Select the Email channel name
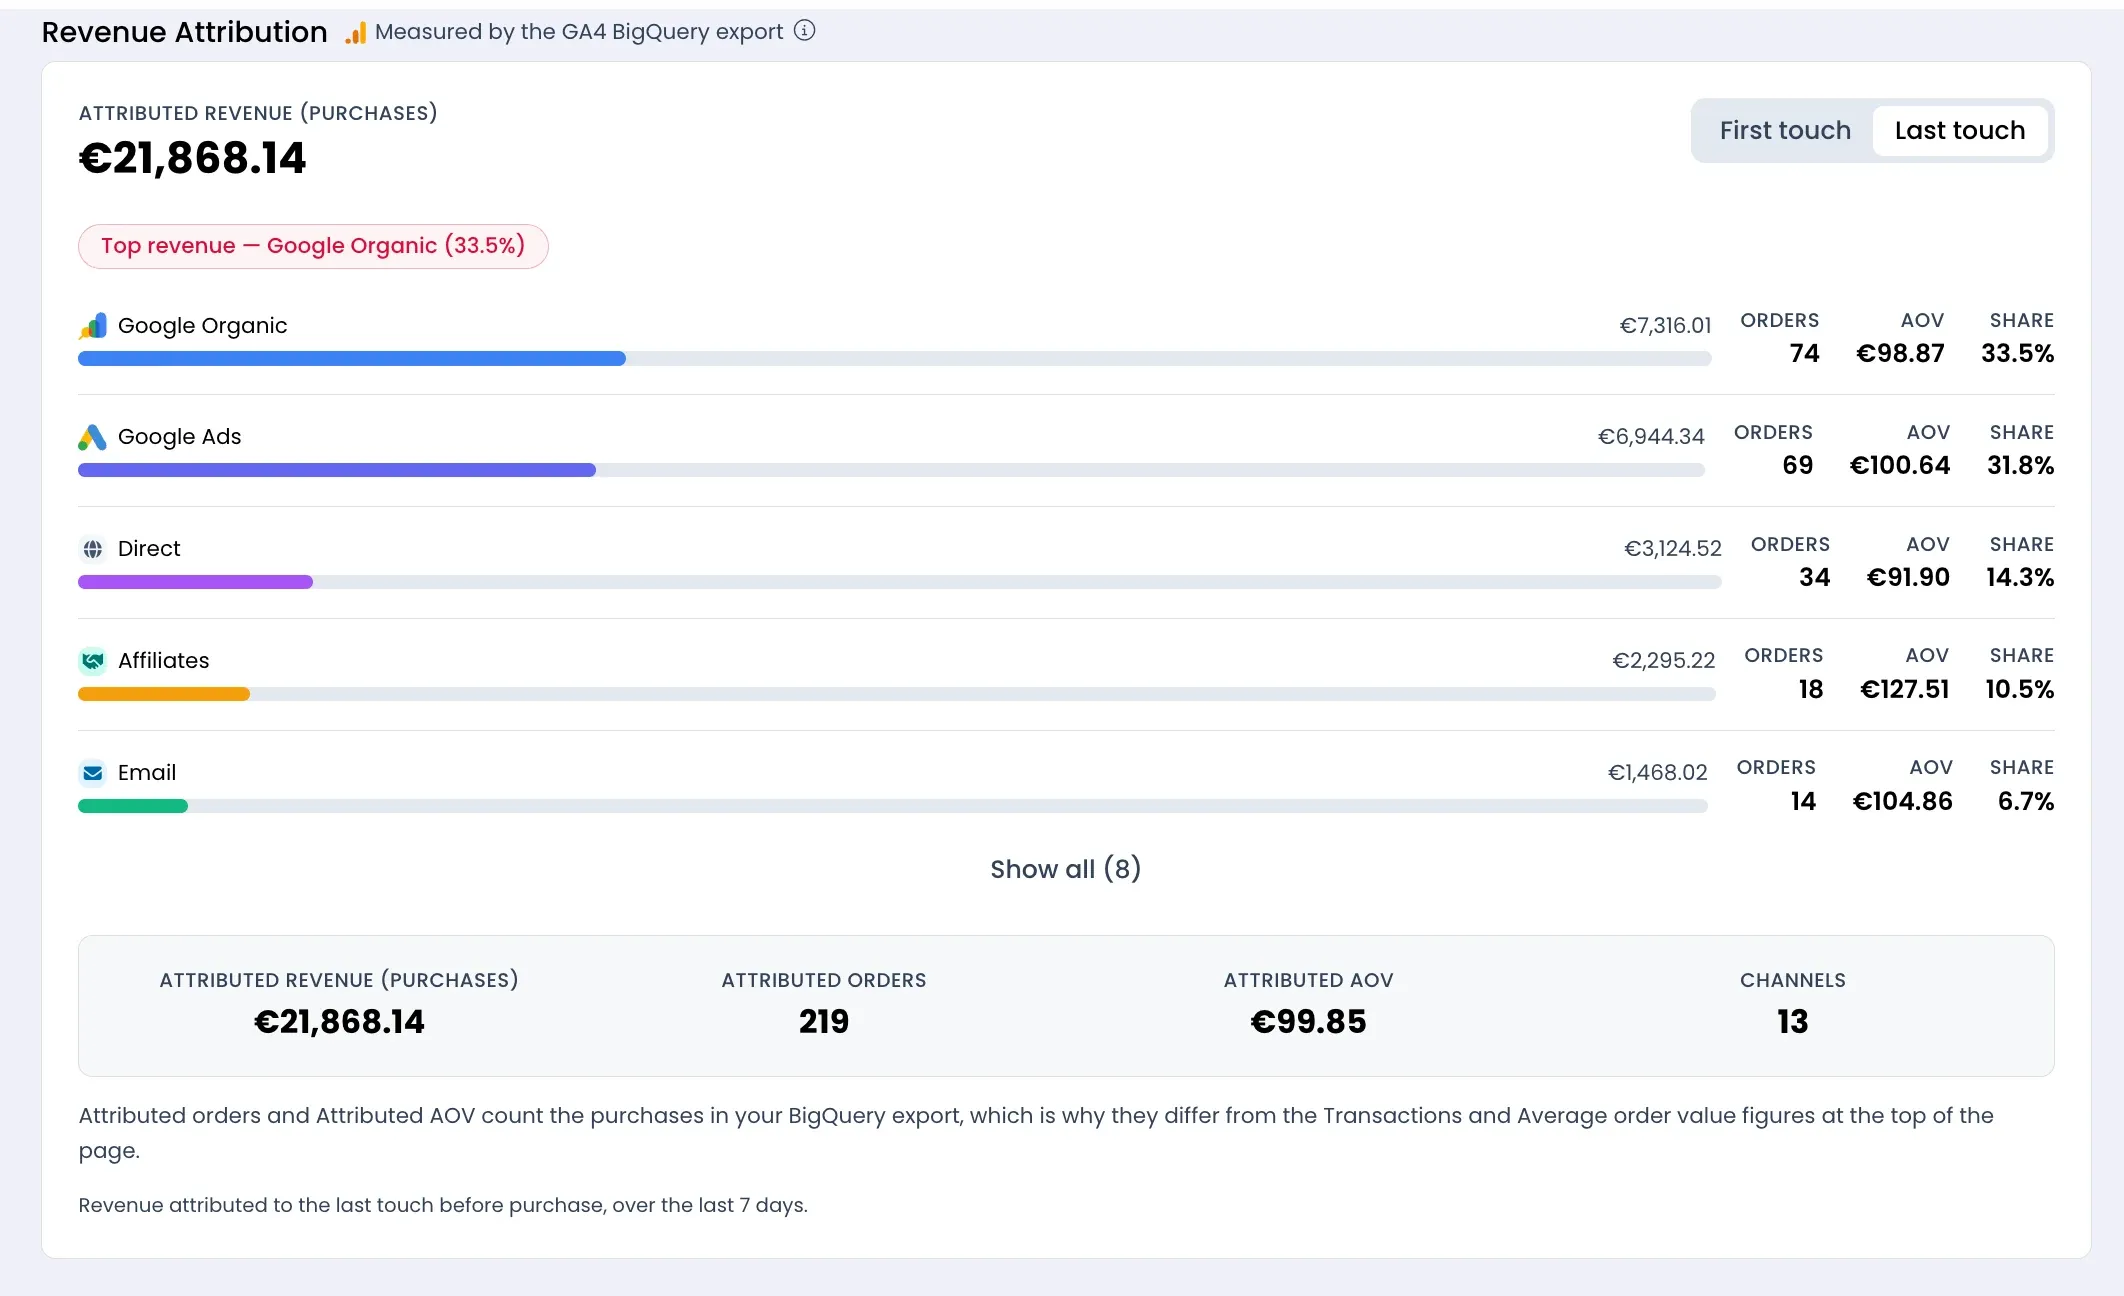 [x=147, y=773]
